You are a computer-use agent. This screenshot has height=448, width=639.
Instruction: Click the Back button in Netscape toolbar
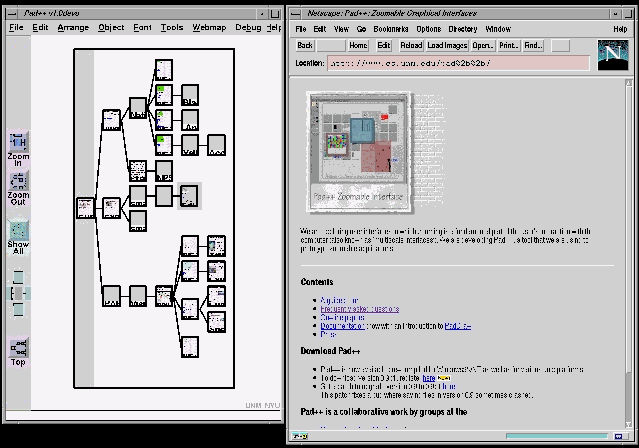305,45
